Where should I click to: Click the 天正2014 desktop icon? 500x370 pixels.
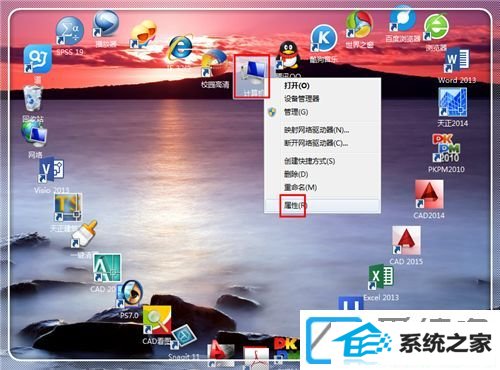pos(452,107)
